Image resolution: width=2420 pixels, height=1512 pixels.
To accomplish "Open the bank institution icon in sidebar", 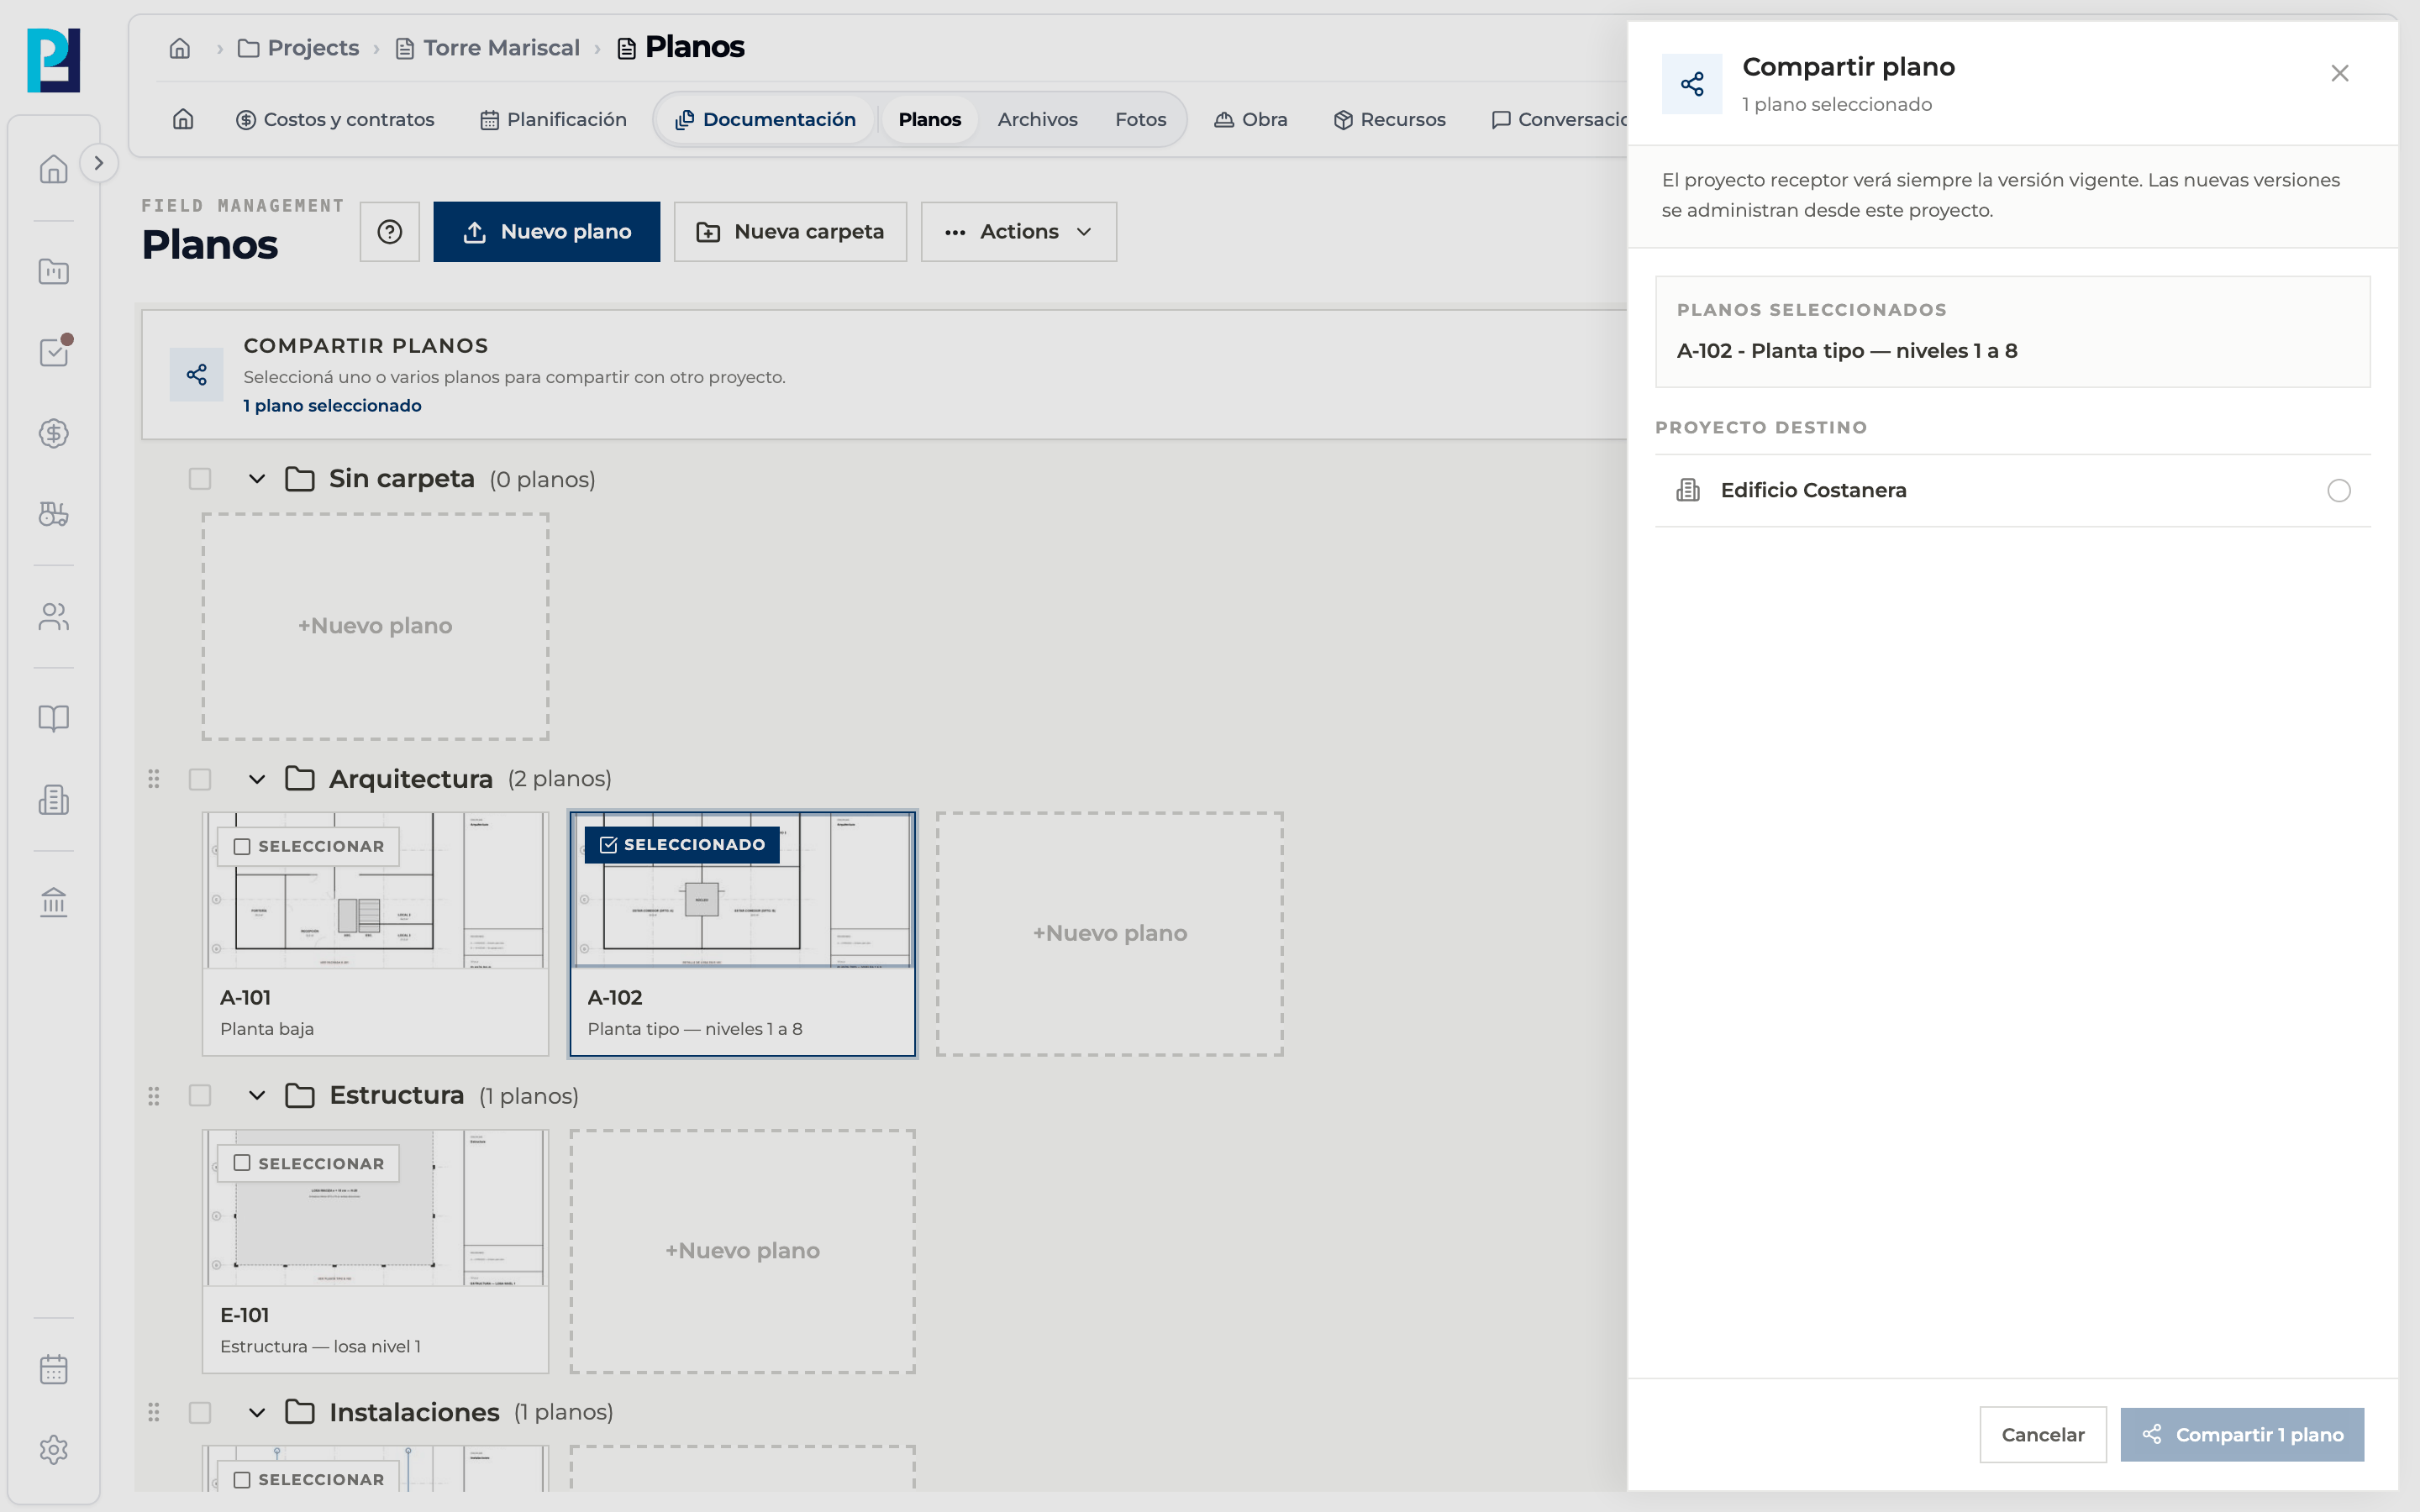I will [x=53, y=902].
